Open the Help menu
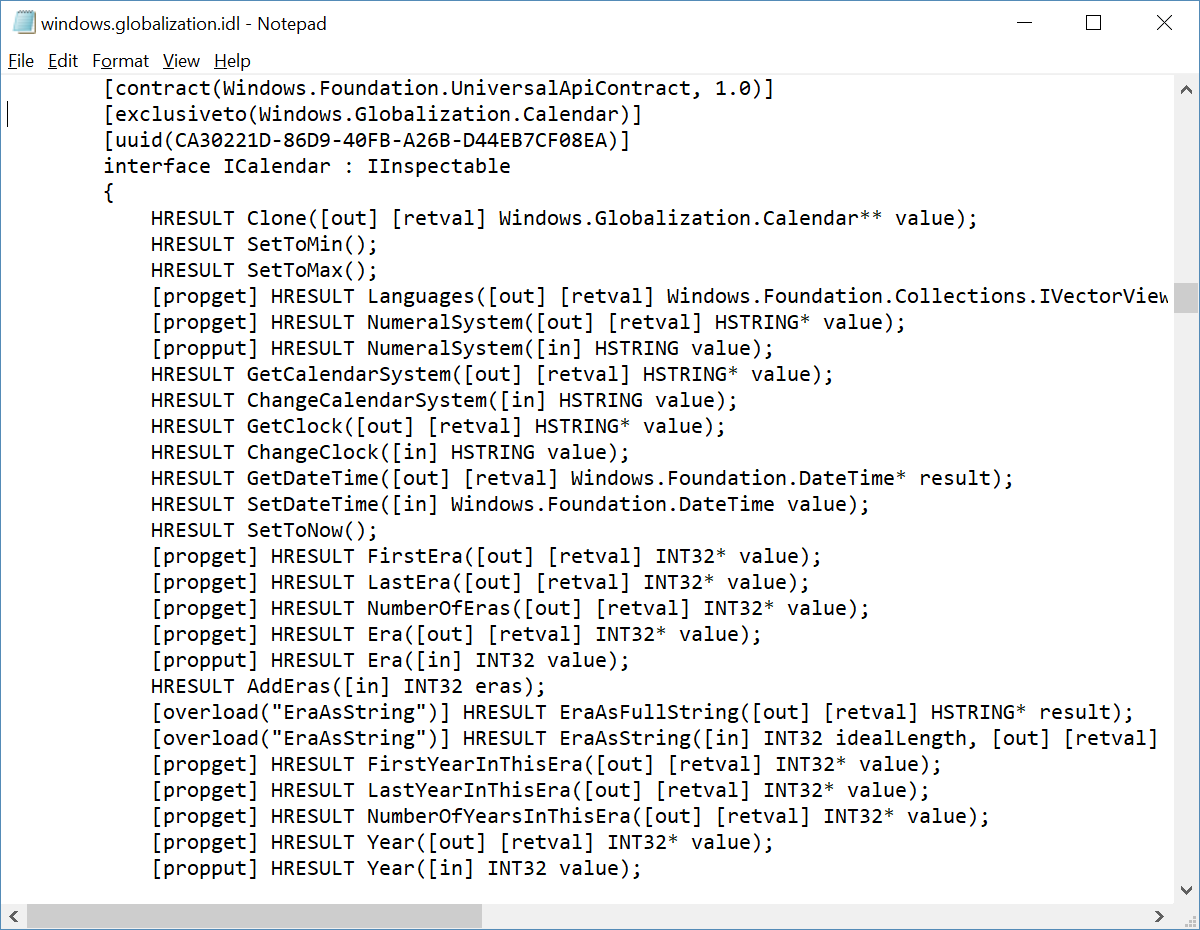Viewport: 1200px width, 930px height. (232, 61)
